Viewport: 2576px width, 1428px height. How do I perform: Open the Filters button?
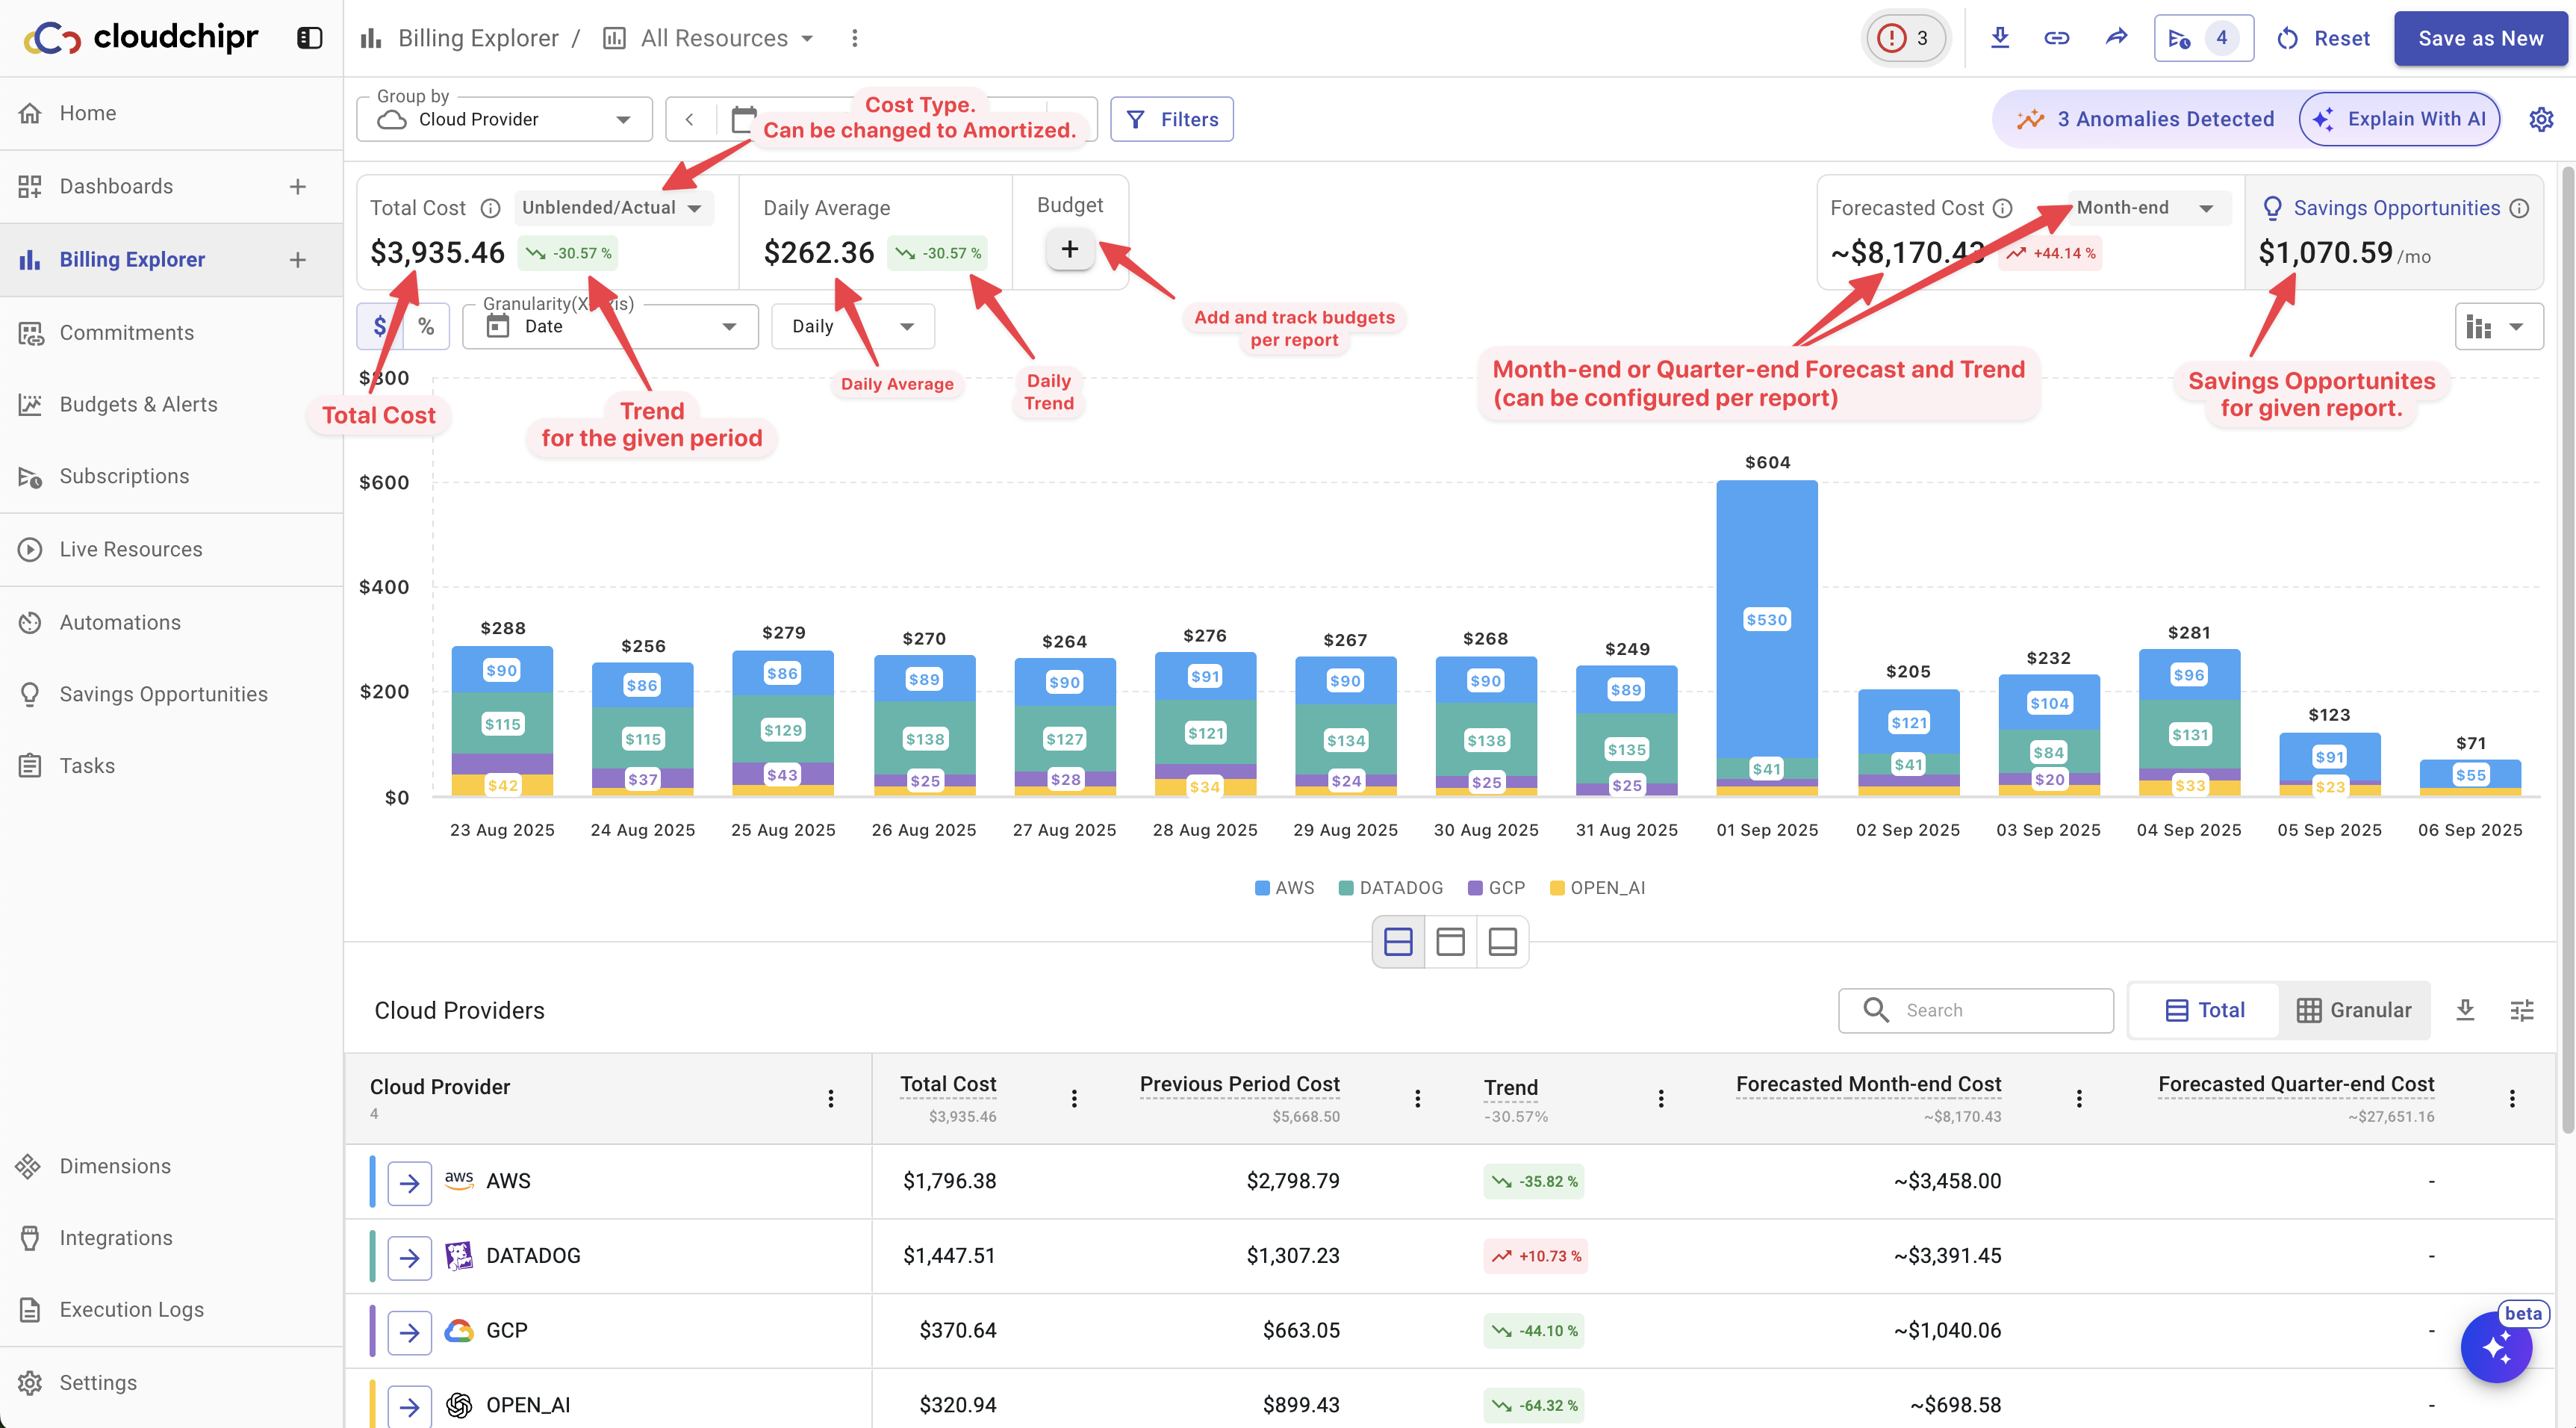pos(1171,120)
